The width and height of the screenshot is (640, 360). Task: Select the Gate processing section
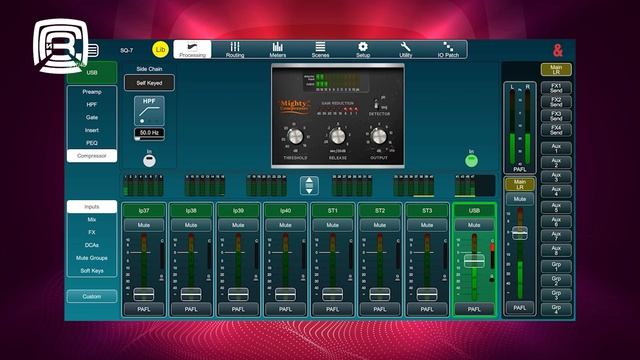tap(92, 117)
